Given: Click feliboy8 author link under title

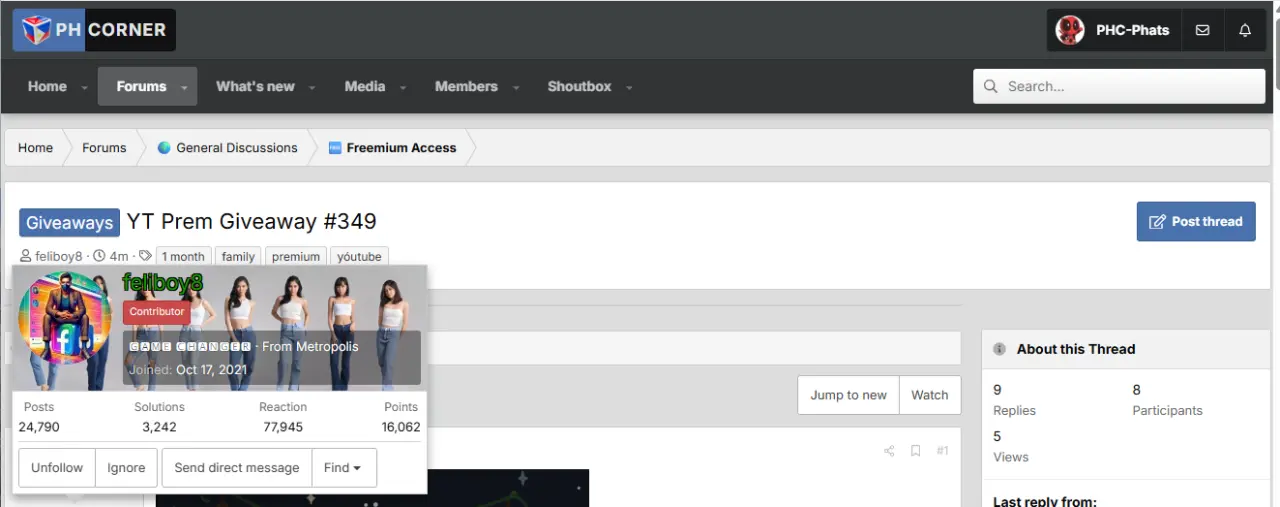Looking at the screenshot, I should pos(59,257).
